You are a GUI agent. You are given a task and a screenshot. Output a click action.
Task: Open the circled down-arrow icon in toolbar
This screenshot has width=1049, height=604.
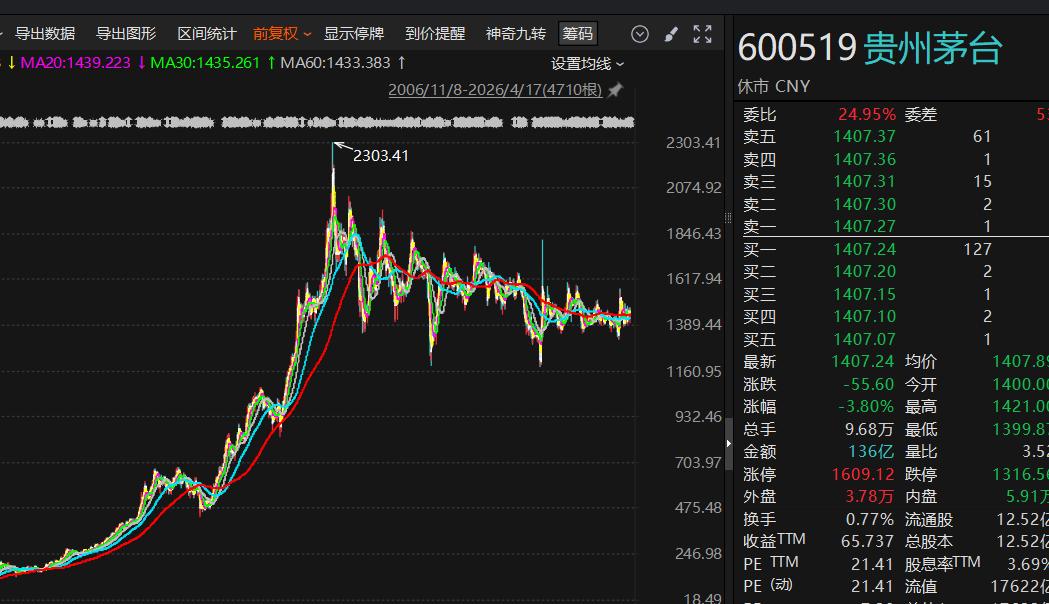(x=640, y=33)
